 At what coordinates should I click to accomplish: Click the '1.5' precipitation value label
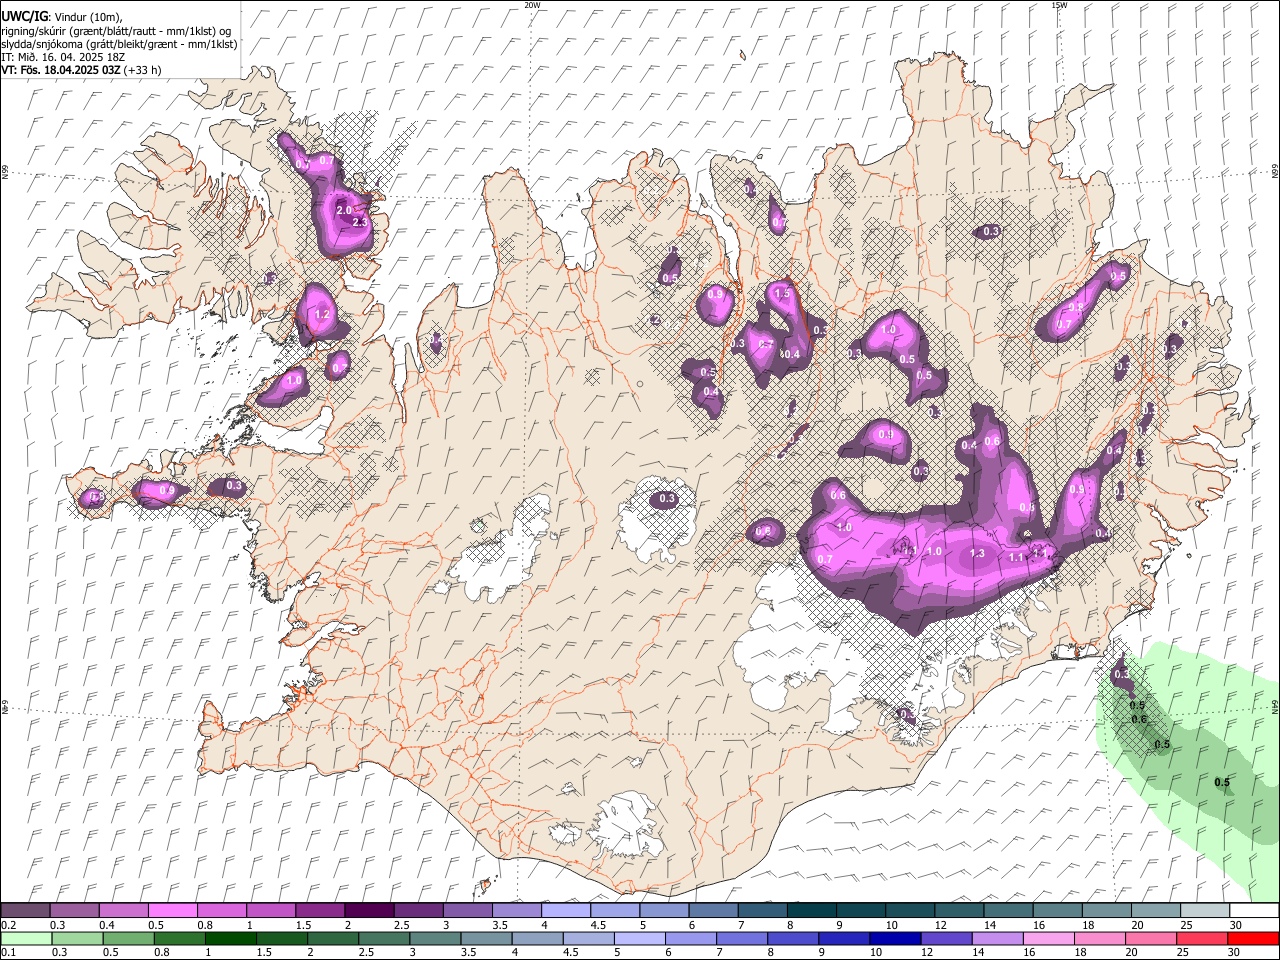click(783, 294)
